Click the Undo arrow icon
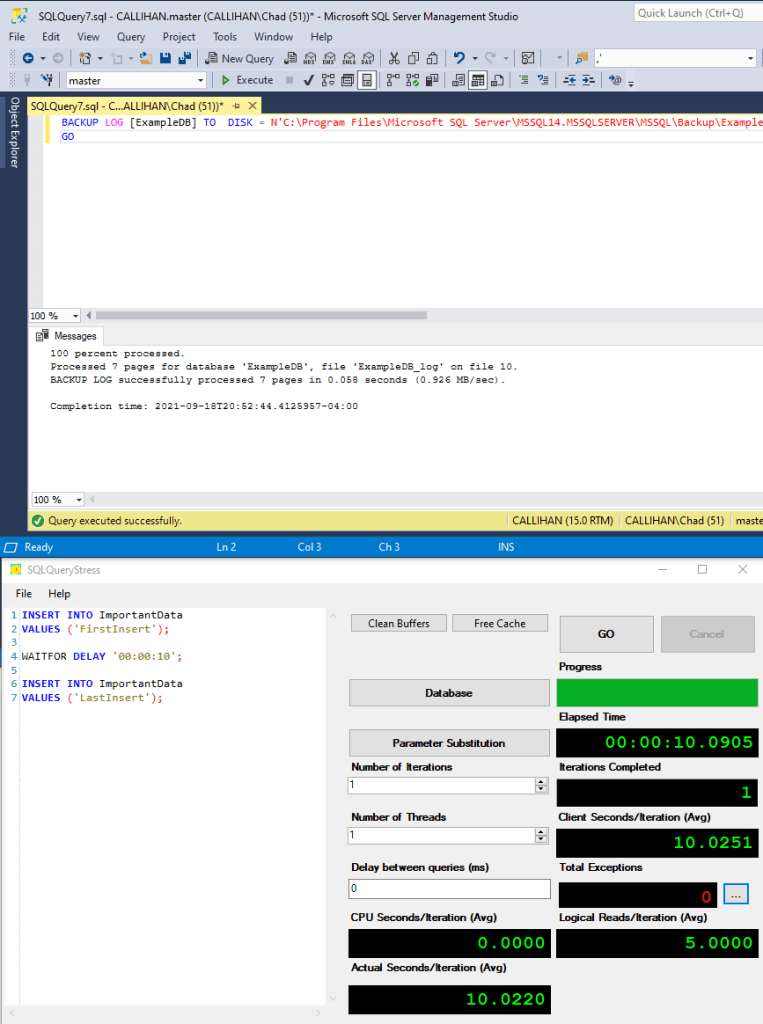This screenshot has height=1024, width=763. 458,58
